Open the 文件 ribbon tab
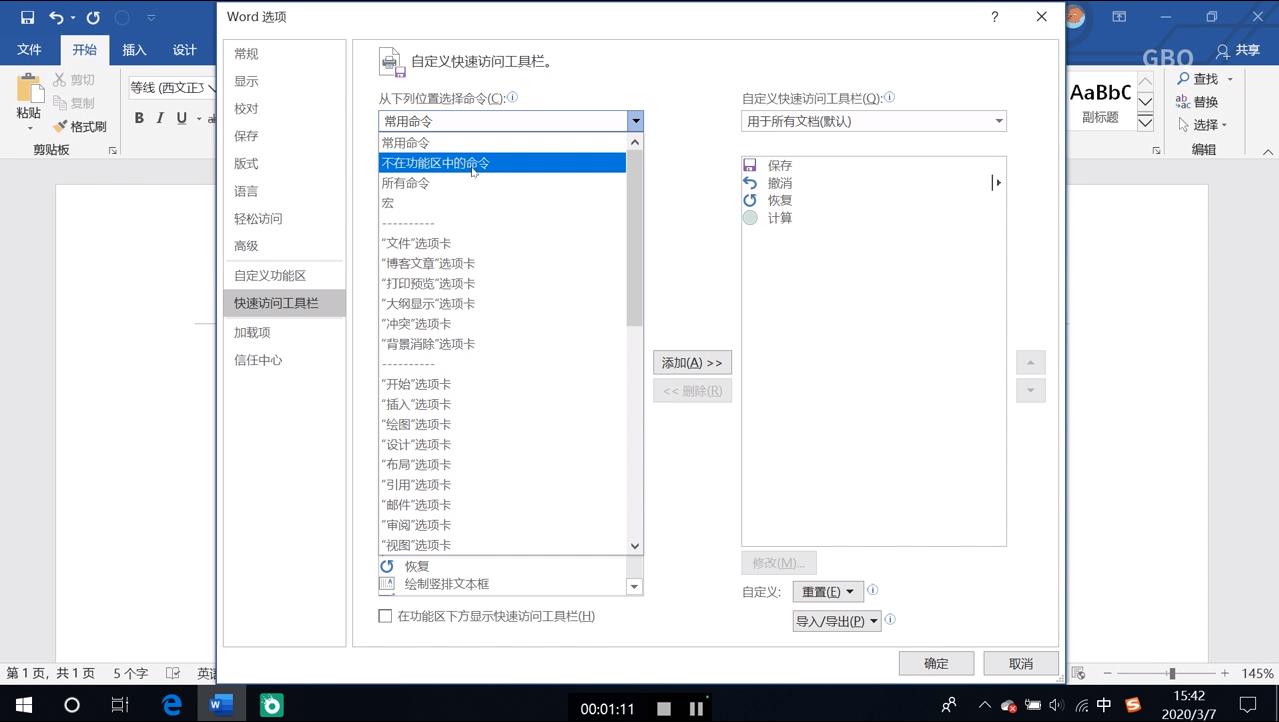This screenshot has width=1279, height=722. tap(30, 50)
